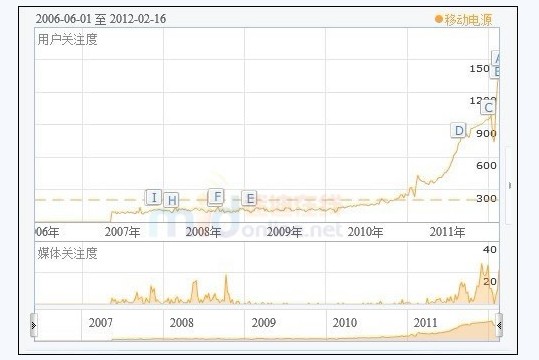The image size is (539, 360).
Task: Click the left range slider handle
Action: 33,325
